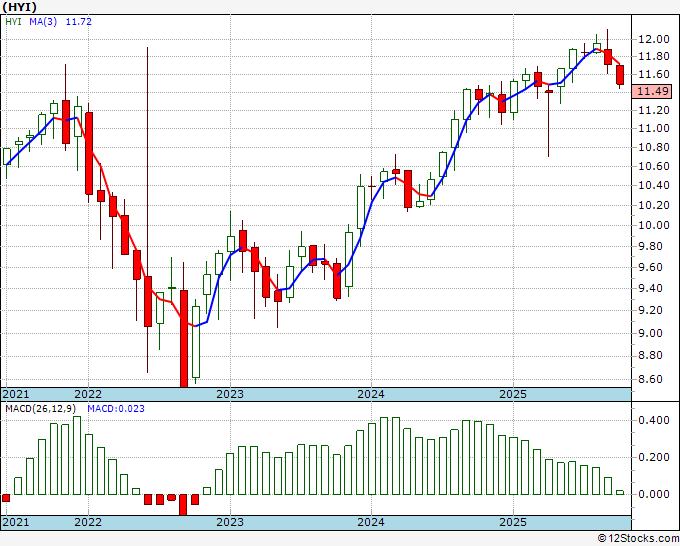Select the green HYI legend label
680x546 pixels.
tap(13, 21)
